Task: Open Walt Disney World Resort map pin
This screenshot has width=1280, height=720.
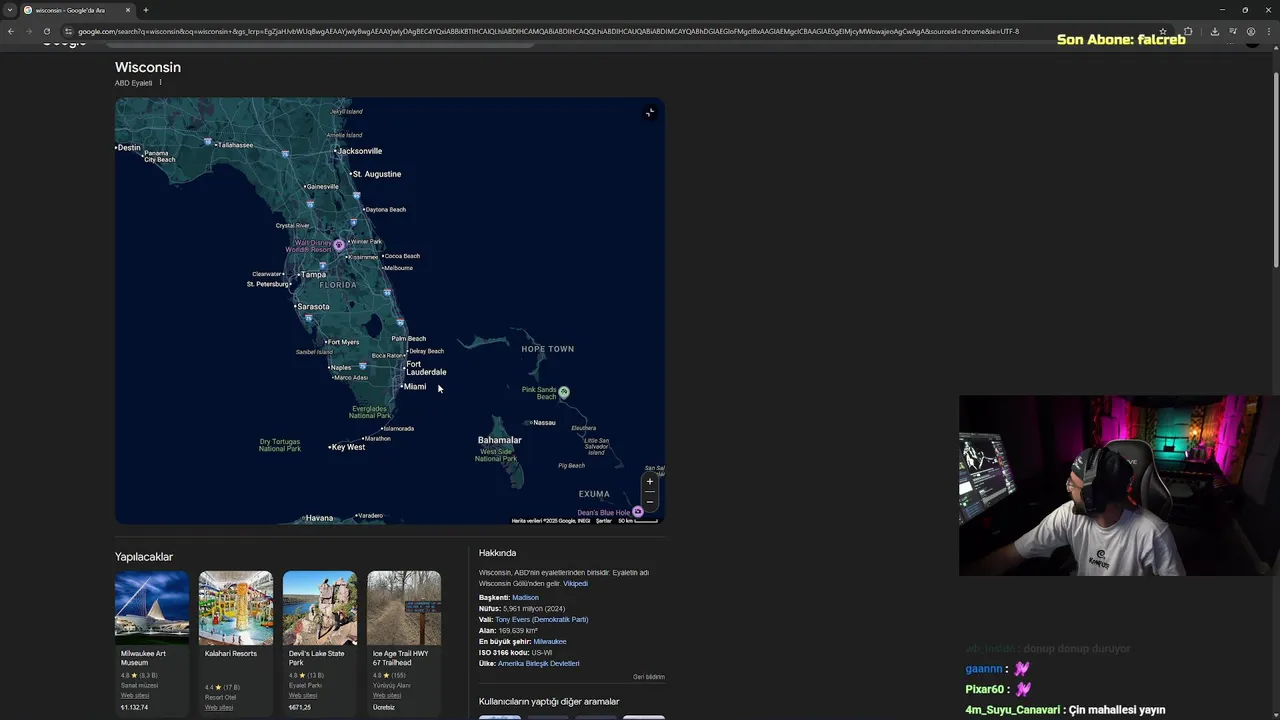Action: click(339, 245)
